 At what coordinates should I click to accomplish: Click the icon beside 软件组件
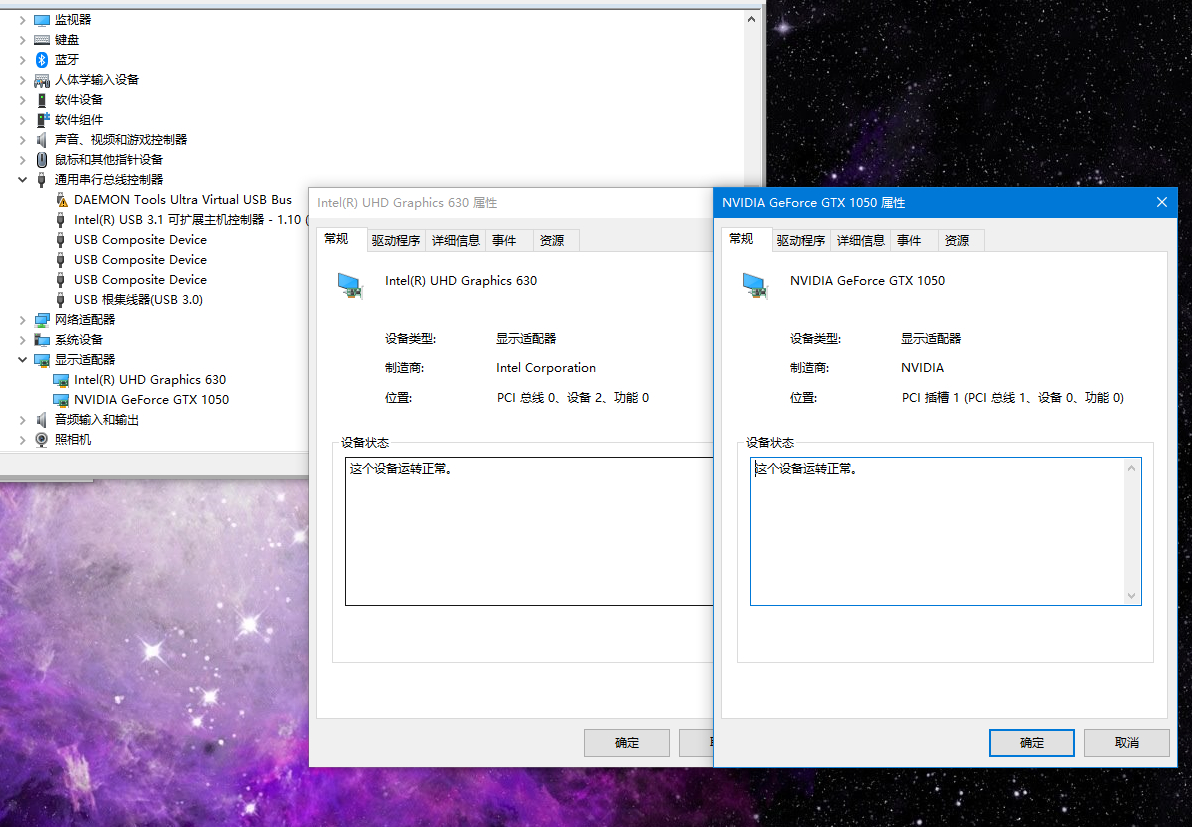pos(42,119)
